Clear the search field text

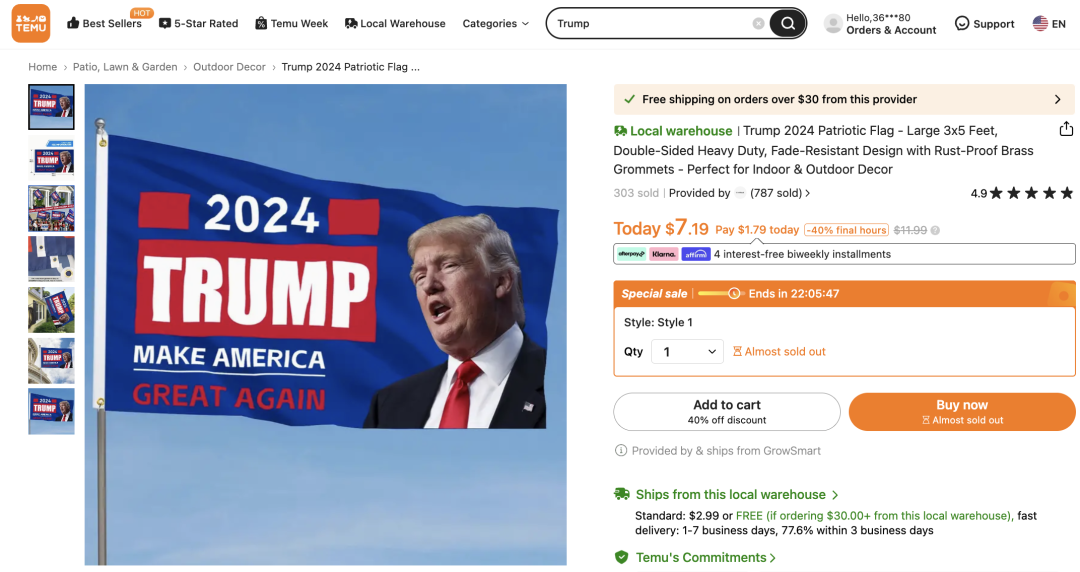[758, 23]
